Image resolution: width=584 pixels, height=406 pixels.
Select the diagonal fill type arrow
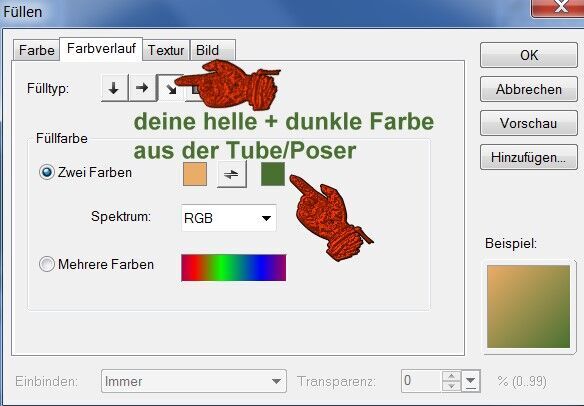[171, 89]
